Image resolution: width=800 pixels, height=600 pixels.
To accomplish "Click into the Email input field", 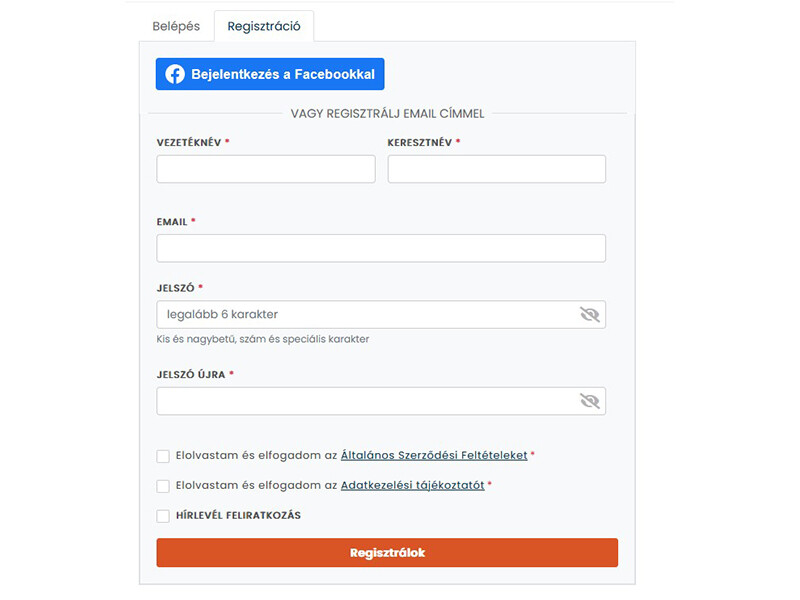I will click(381, 248).
